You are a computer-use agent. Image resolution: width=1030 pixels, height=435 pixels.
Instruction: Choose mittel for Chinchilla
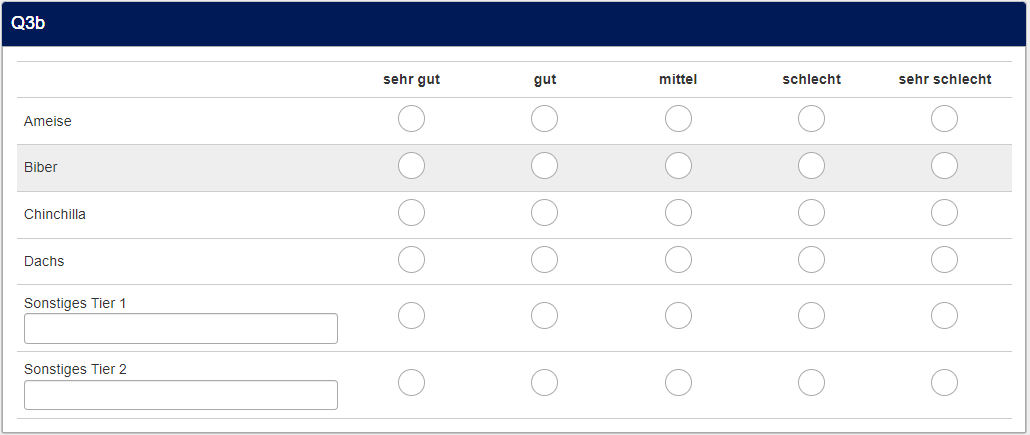(678, 213)
